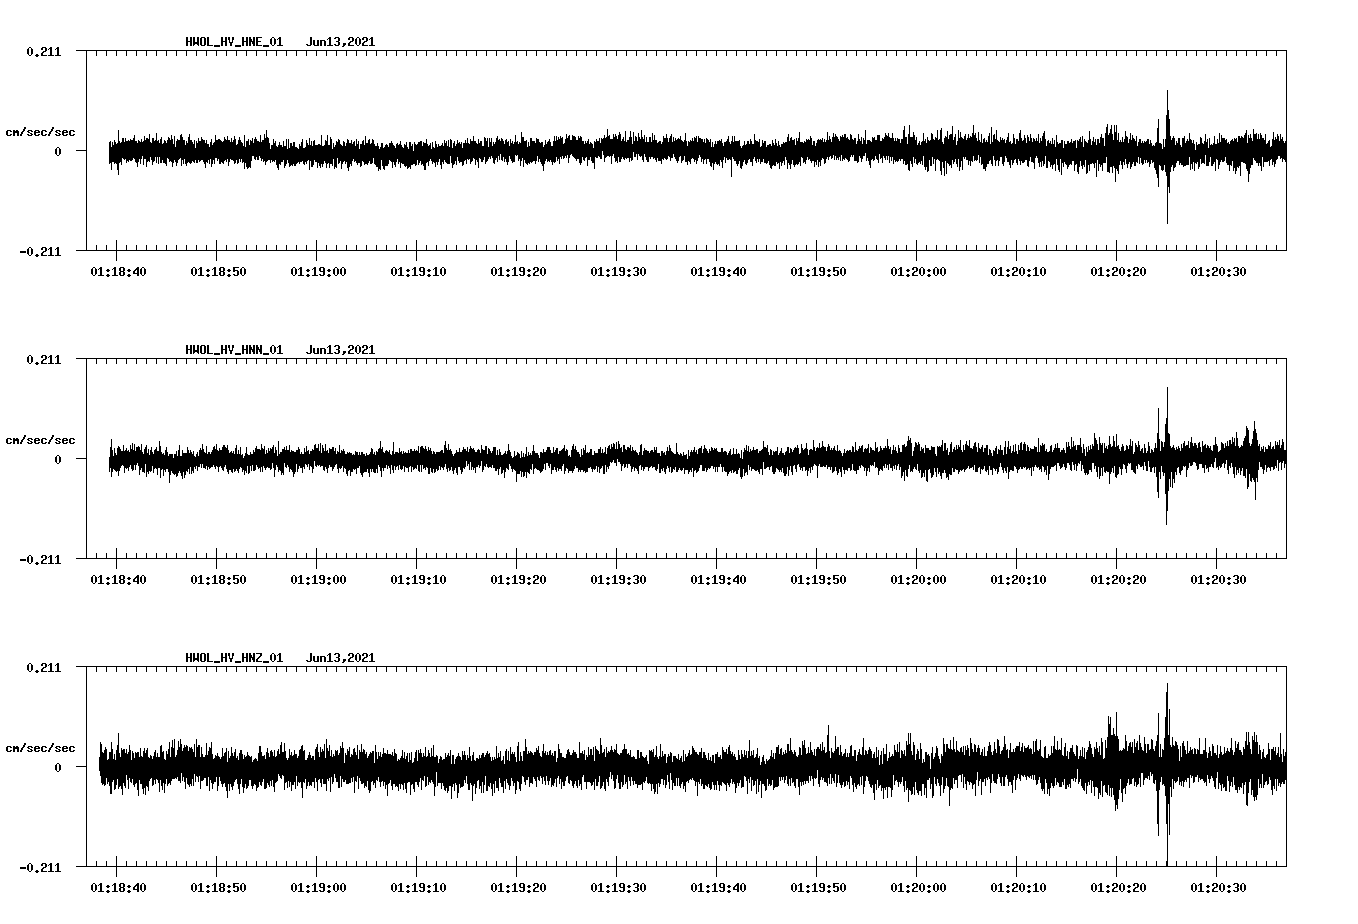Click the cm/sec/sec unit label of HNE plot
The width and height of the screenshot is (1358, 924).
pyautogui.click(x=40, y=132)
